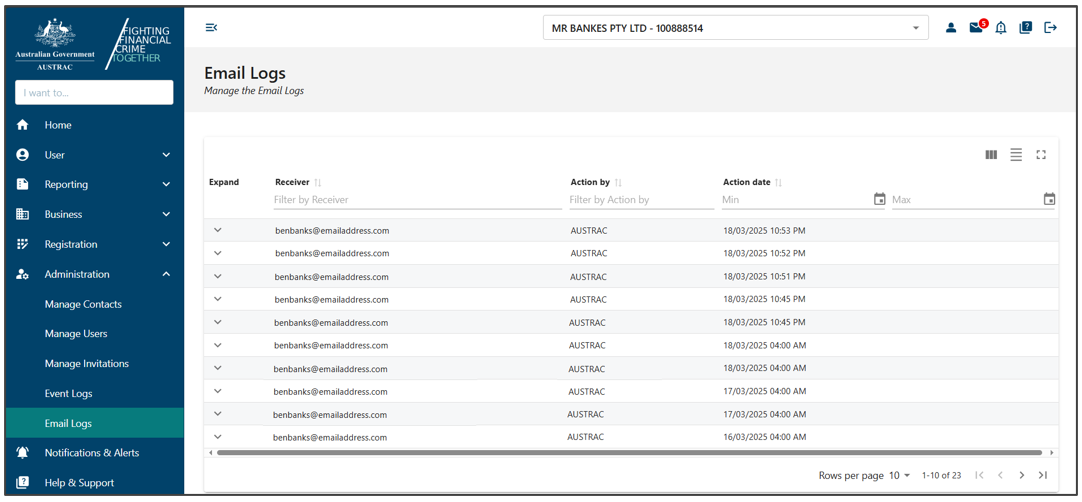Screen dimensions: 1082x502
Task: Sort by Action date column arrows
Action: point(778,182)
